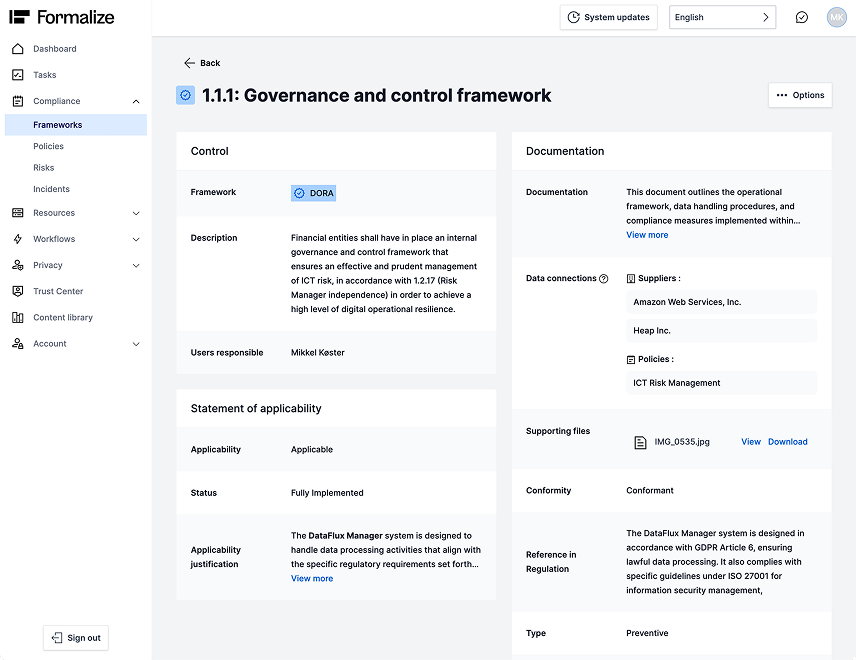856x660 pixels.
Task: Click the DORA framework tag
Action: pos(313,193)
